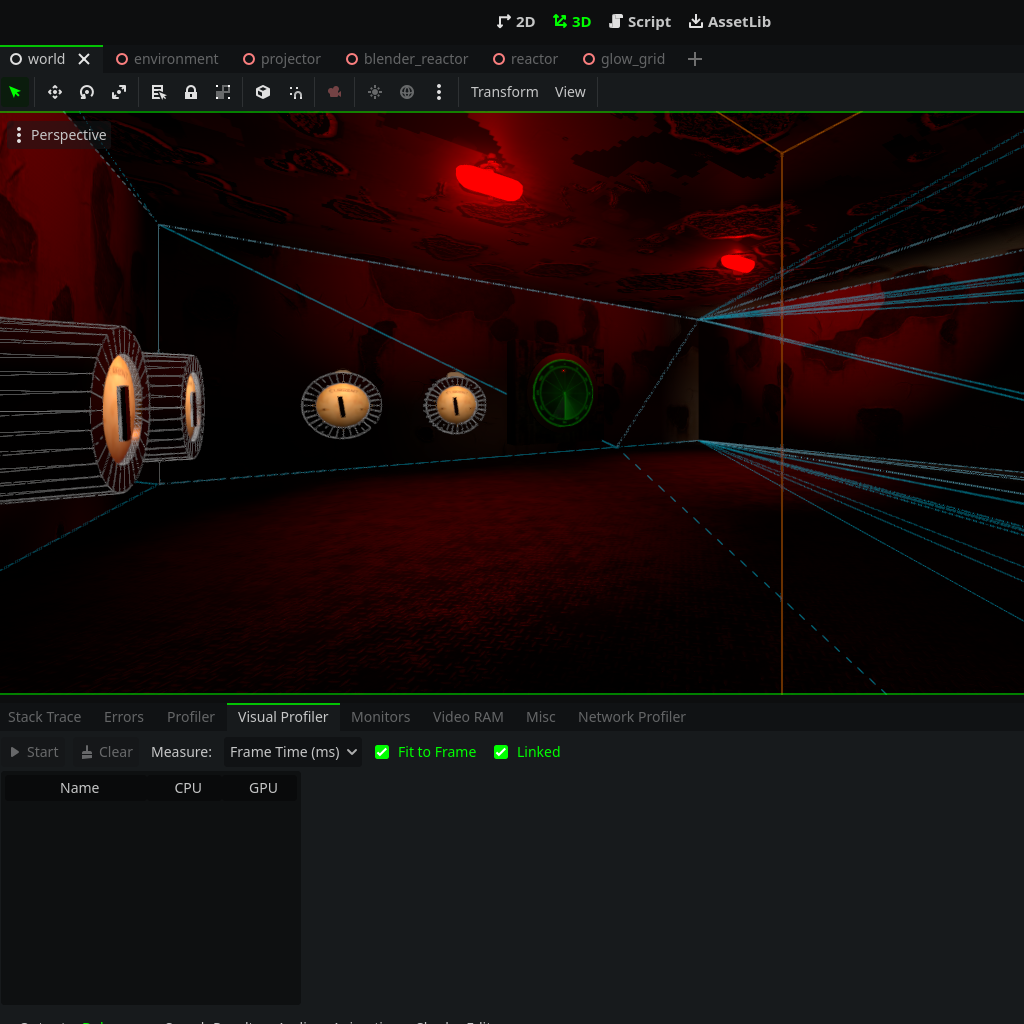Select the Rotate Mode tool

tap(87, 92)
